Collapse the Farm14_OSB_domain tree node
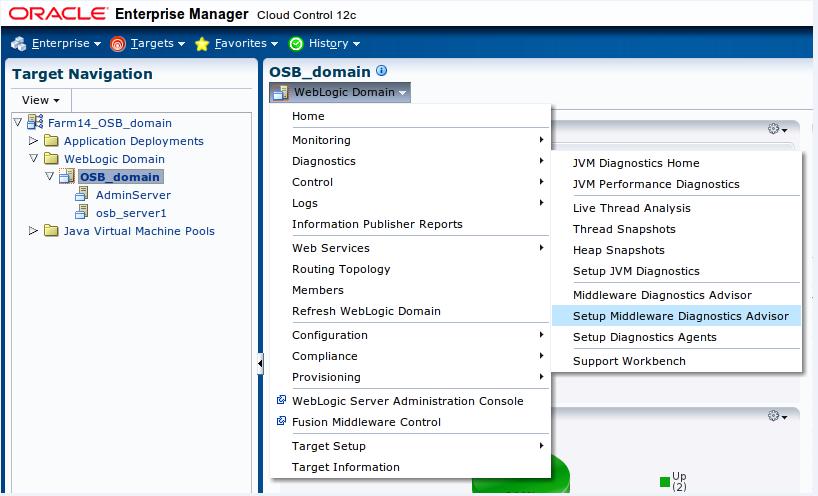This screenshot has width=818, height=496. [18, 122]
